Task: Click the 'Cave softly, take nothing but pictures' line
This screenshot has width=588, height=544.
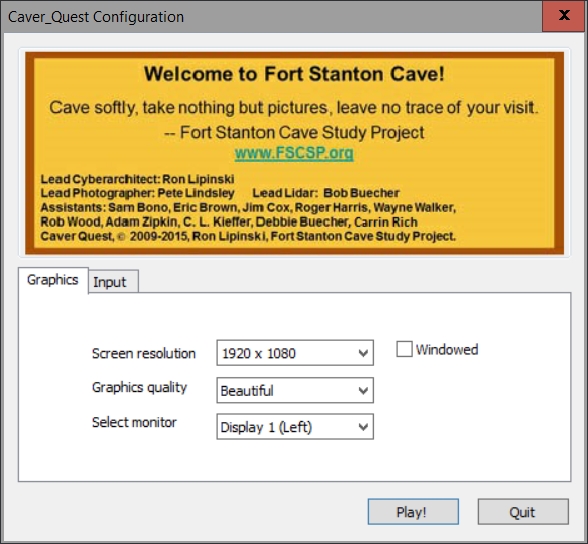Action: pos(294,108)
